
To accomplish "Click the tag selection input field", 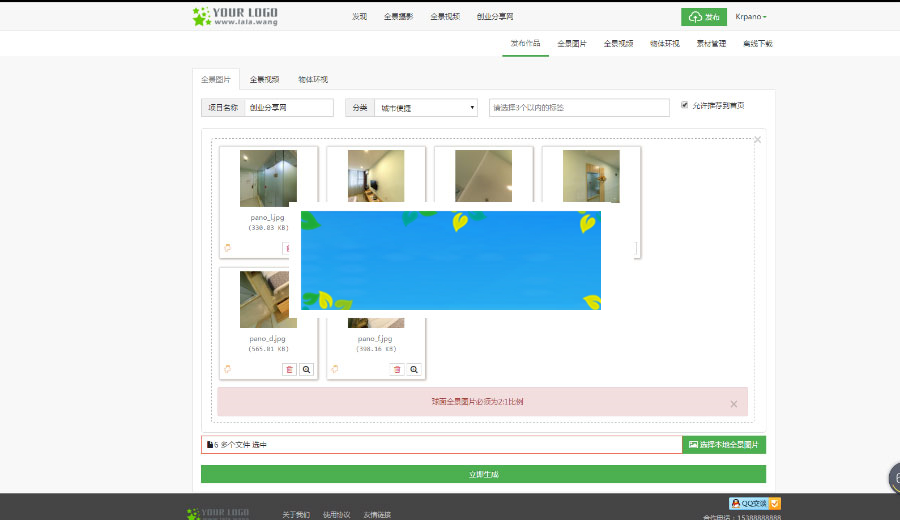I will point(579,108).
